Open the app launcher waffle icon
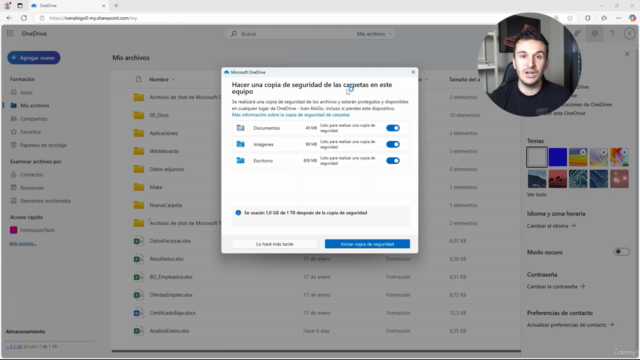This screenshot has width=640, height=360. point(10,33)
